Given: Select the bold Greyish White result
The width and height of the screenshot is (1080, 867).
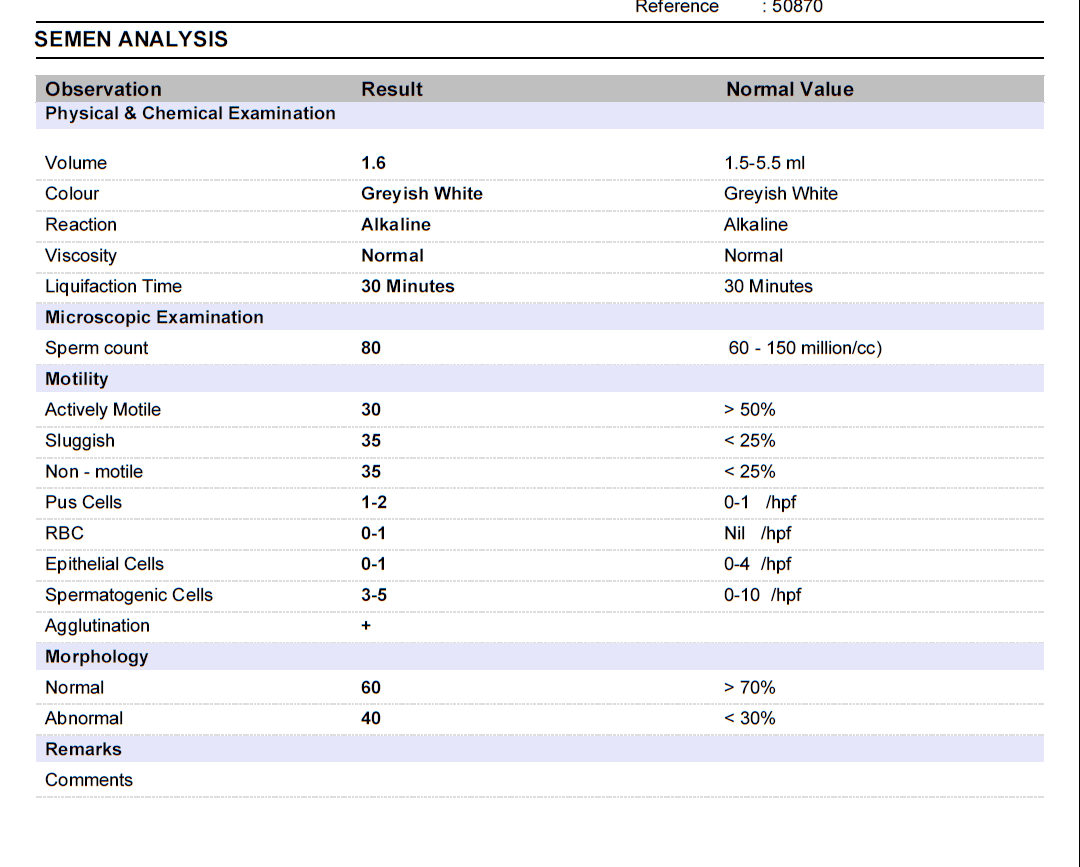Looking at the screenshot, I should (x=422, y=194).
